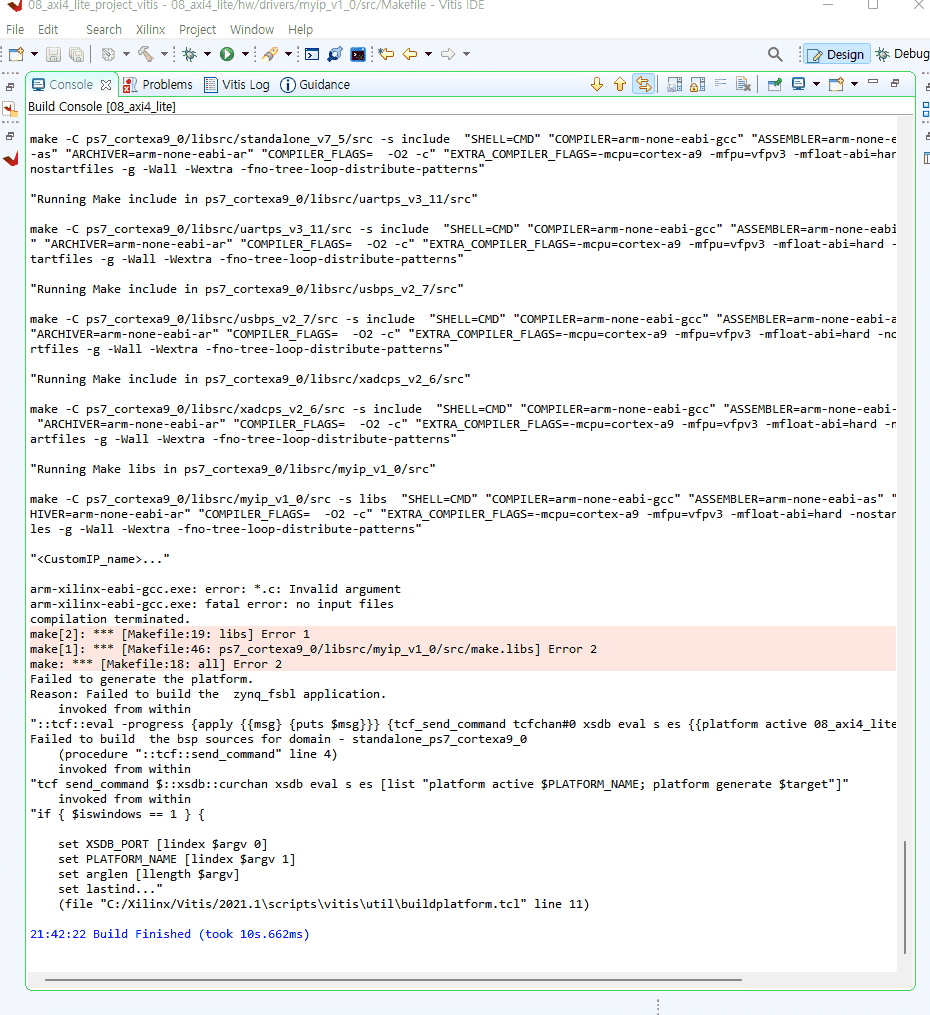Click the 'Build Console [08_axi4_lite]' header

tap(102, 107)
